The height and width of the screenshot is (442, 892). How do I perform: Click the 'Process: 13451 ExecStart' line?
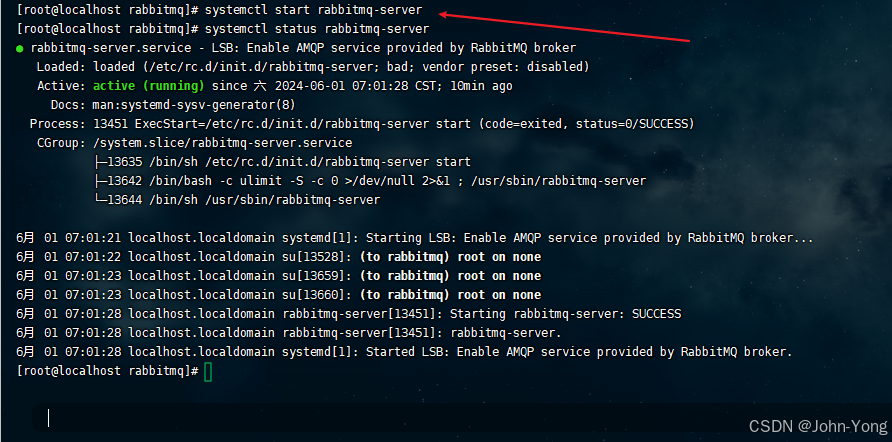(x=362, y=124)
